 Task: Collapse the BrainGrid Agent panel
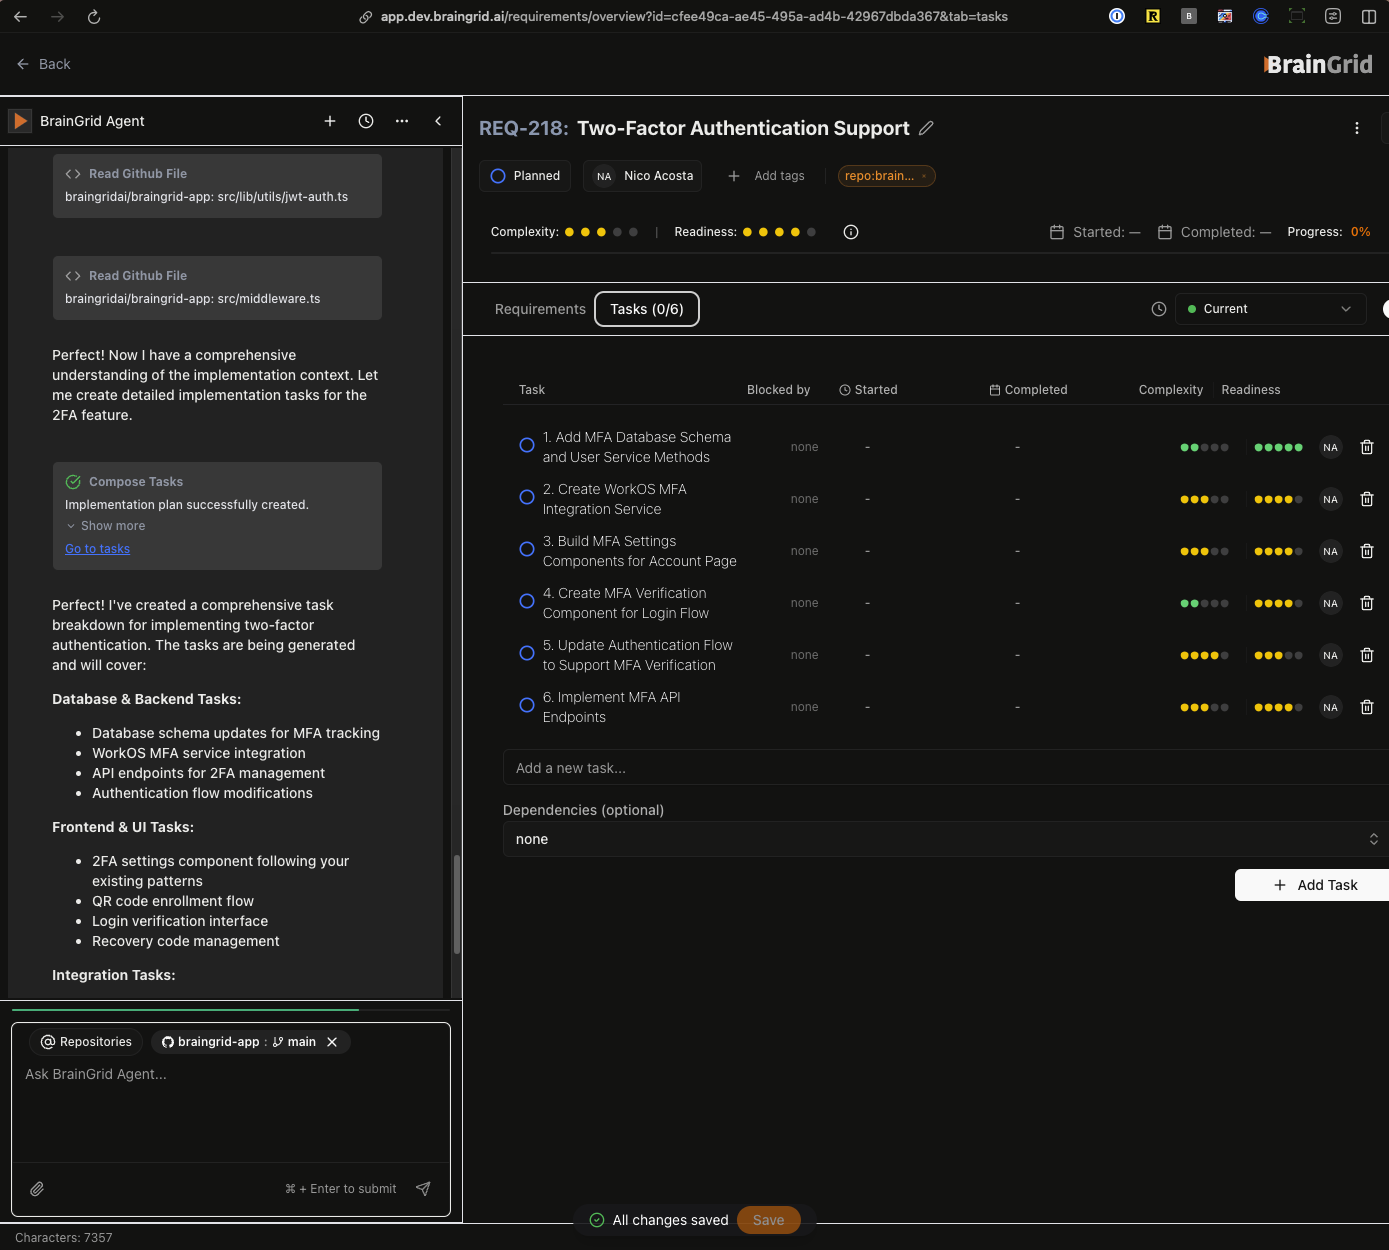point(438,121)
